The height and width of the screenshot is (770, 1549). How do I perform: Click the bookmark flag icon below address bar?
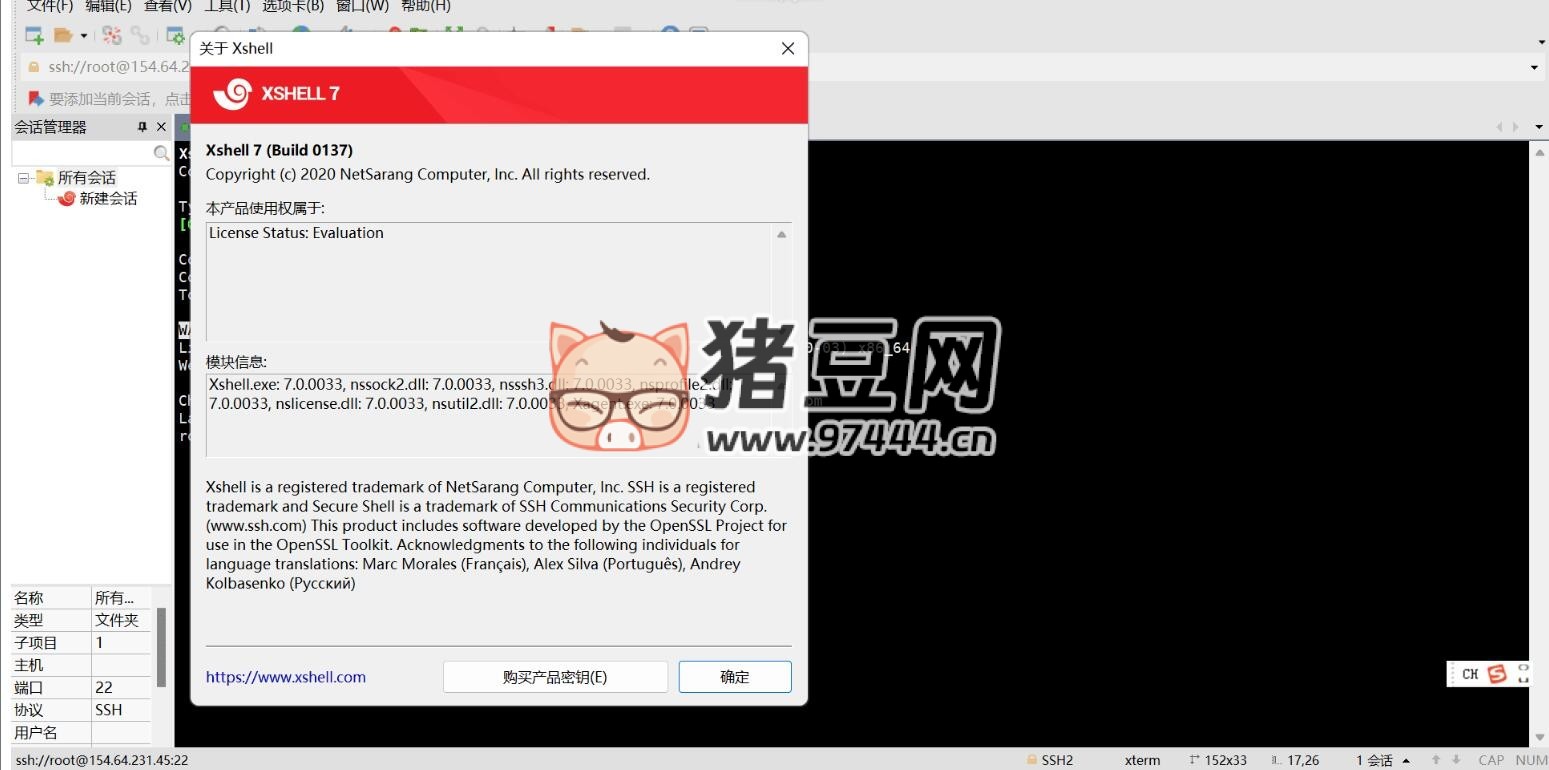click(36, 98)
